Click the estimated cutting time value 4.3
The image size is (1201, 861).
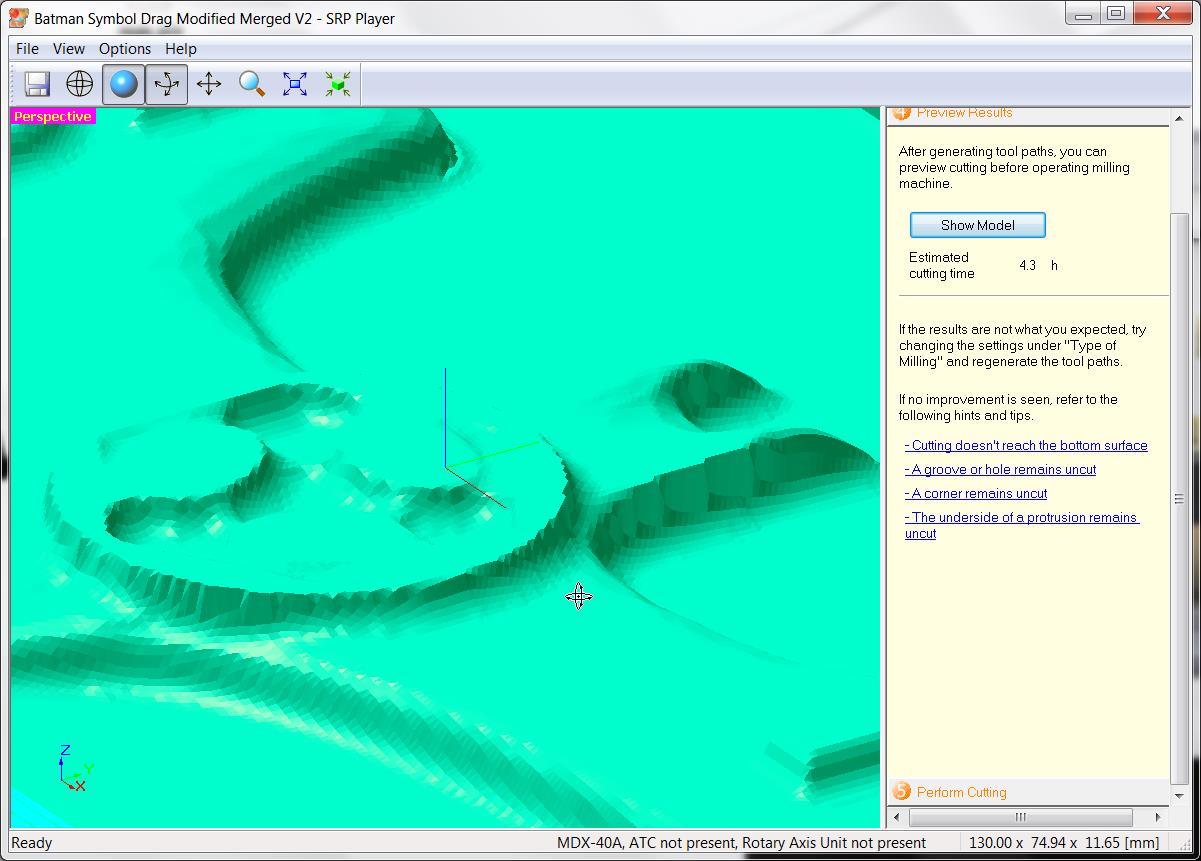pos(1027,266)
